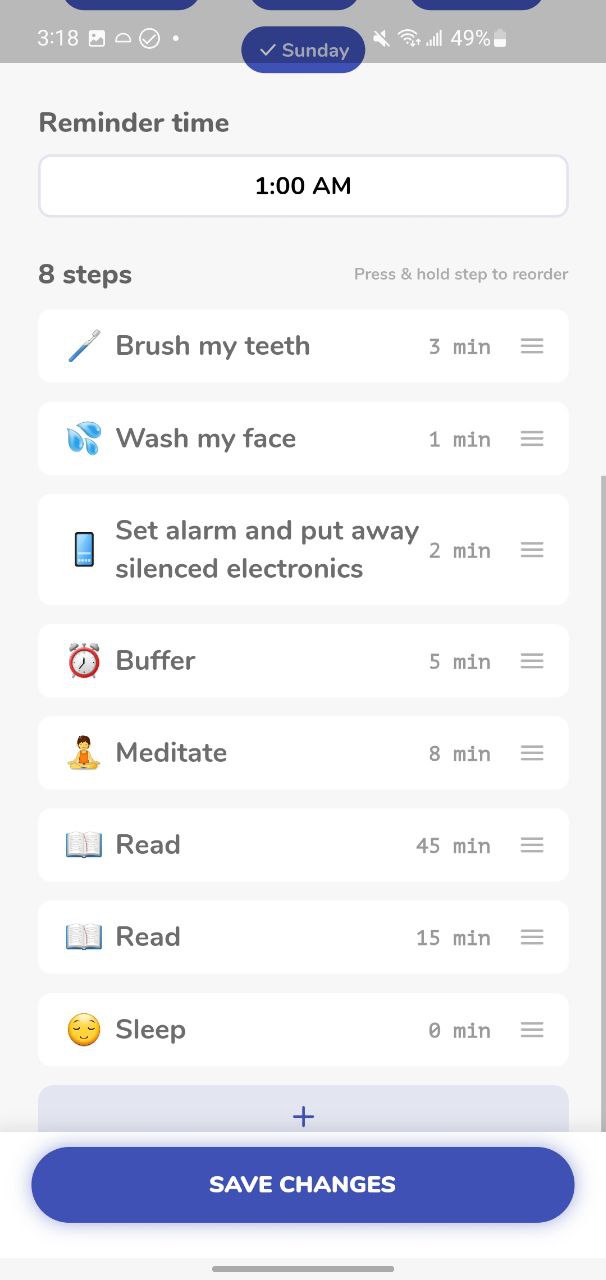Toggle the Sunday day chip

(303, 50)
